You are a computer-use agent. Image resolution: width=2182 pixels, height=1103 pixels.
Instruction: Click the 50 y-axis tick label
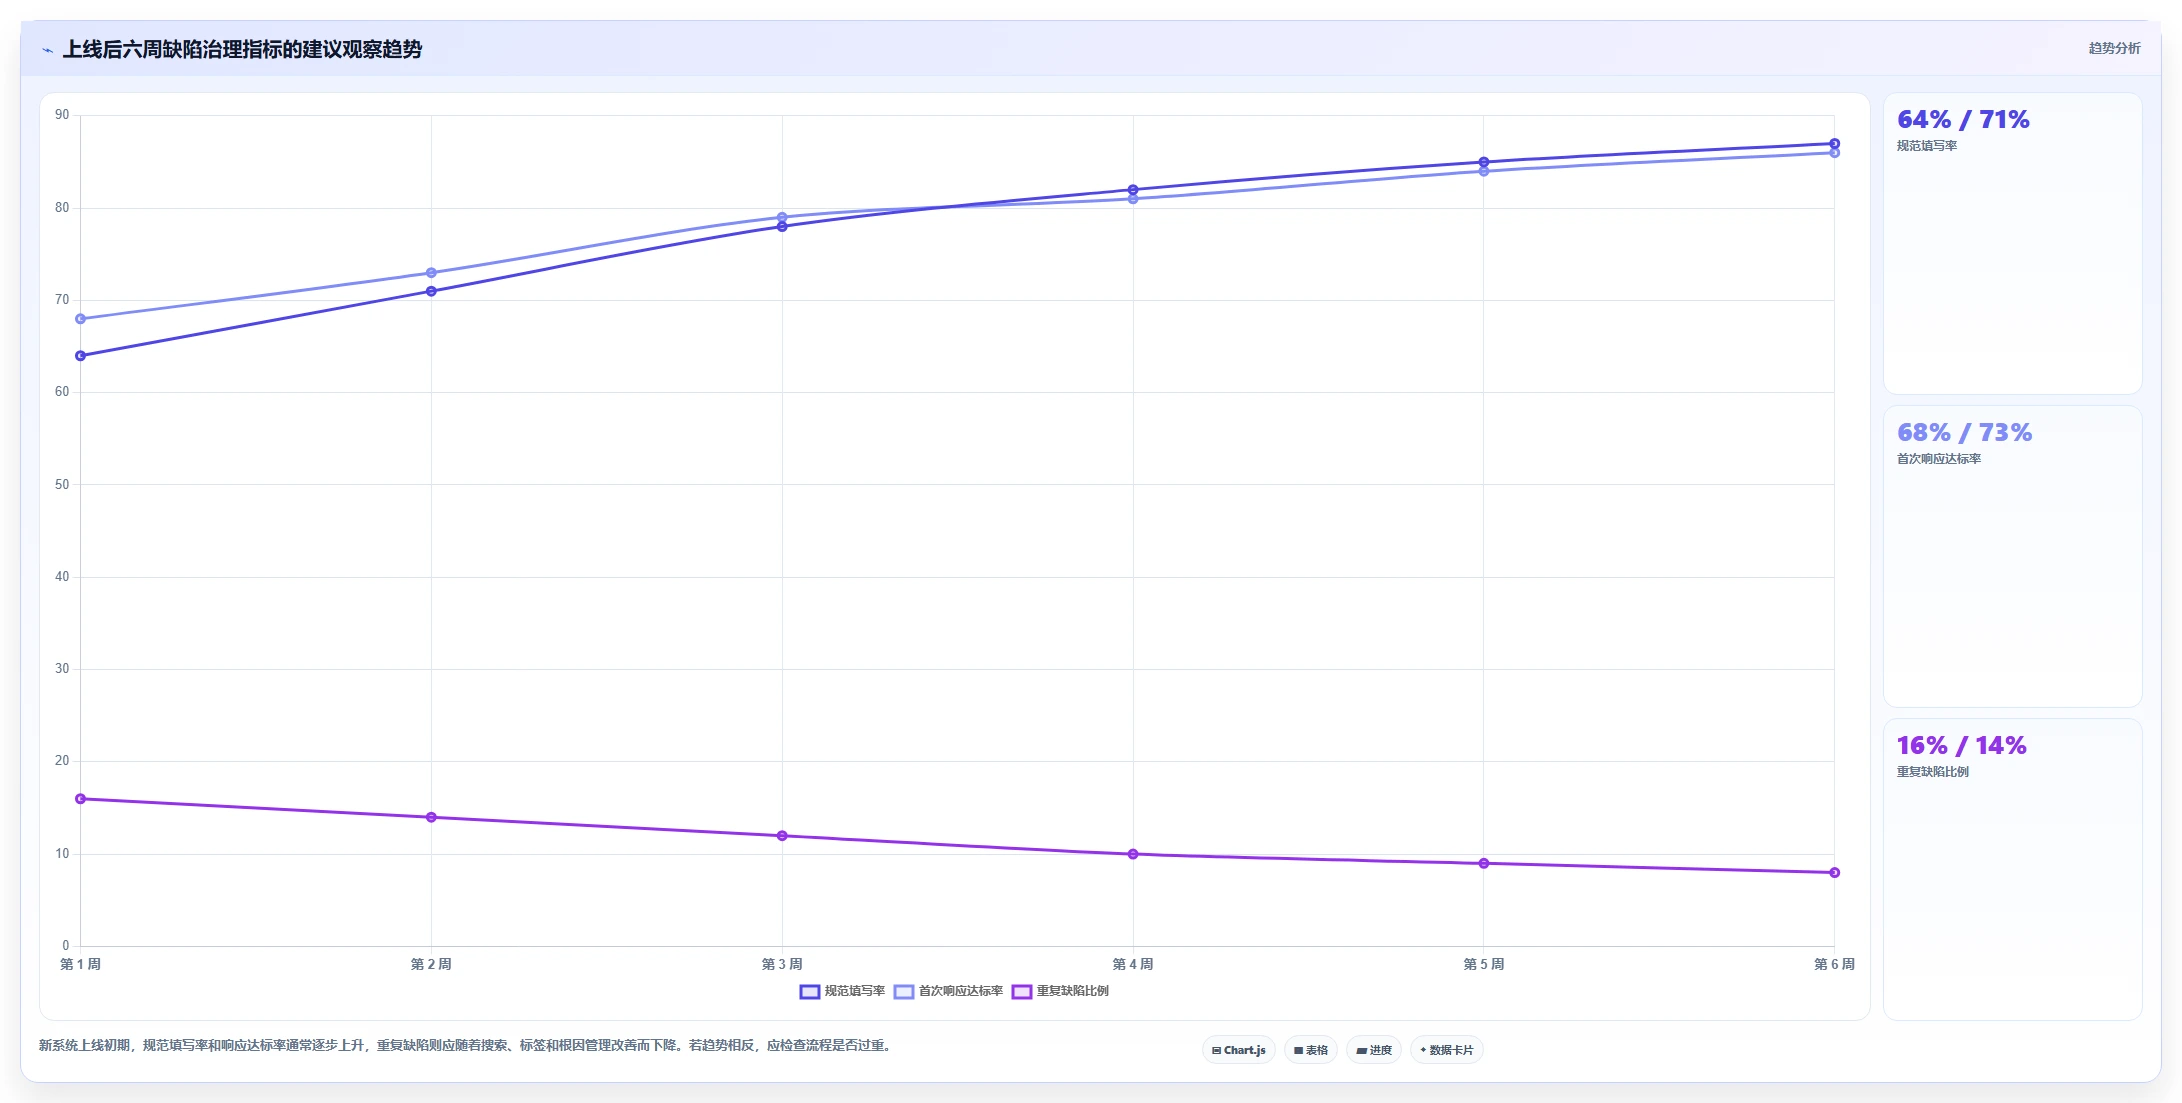pyautogui.click(x=62, y=485)
